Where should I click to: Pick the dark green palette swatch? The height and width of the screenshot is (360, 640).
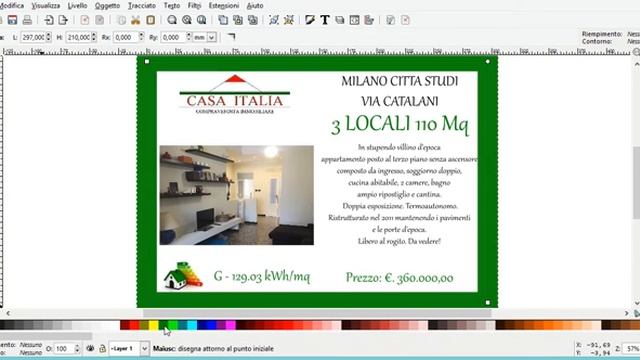pyautogui.click(x=163, y=325)
